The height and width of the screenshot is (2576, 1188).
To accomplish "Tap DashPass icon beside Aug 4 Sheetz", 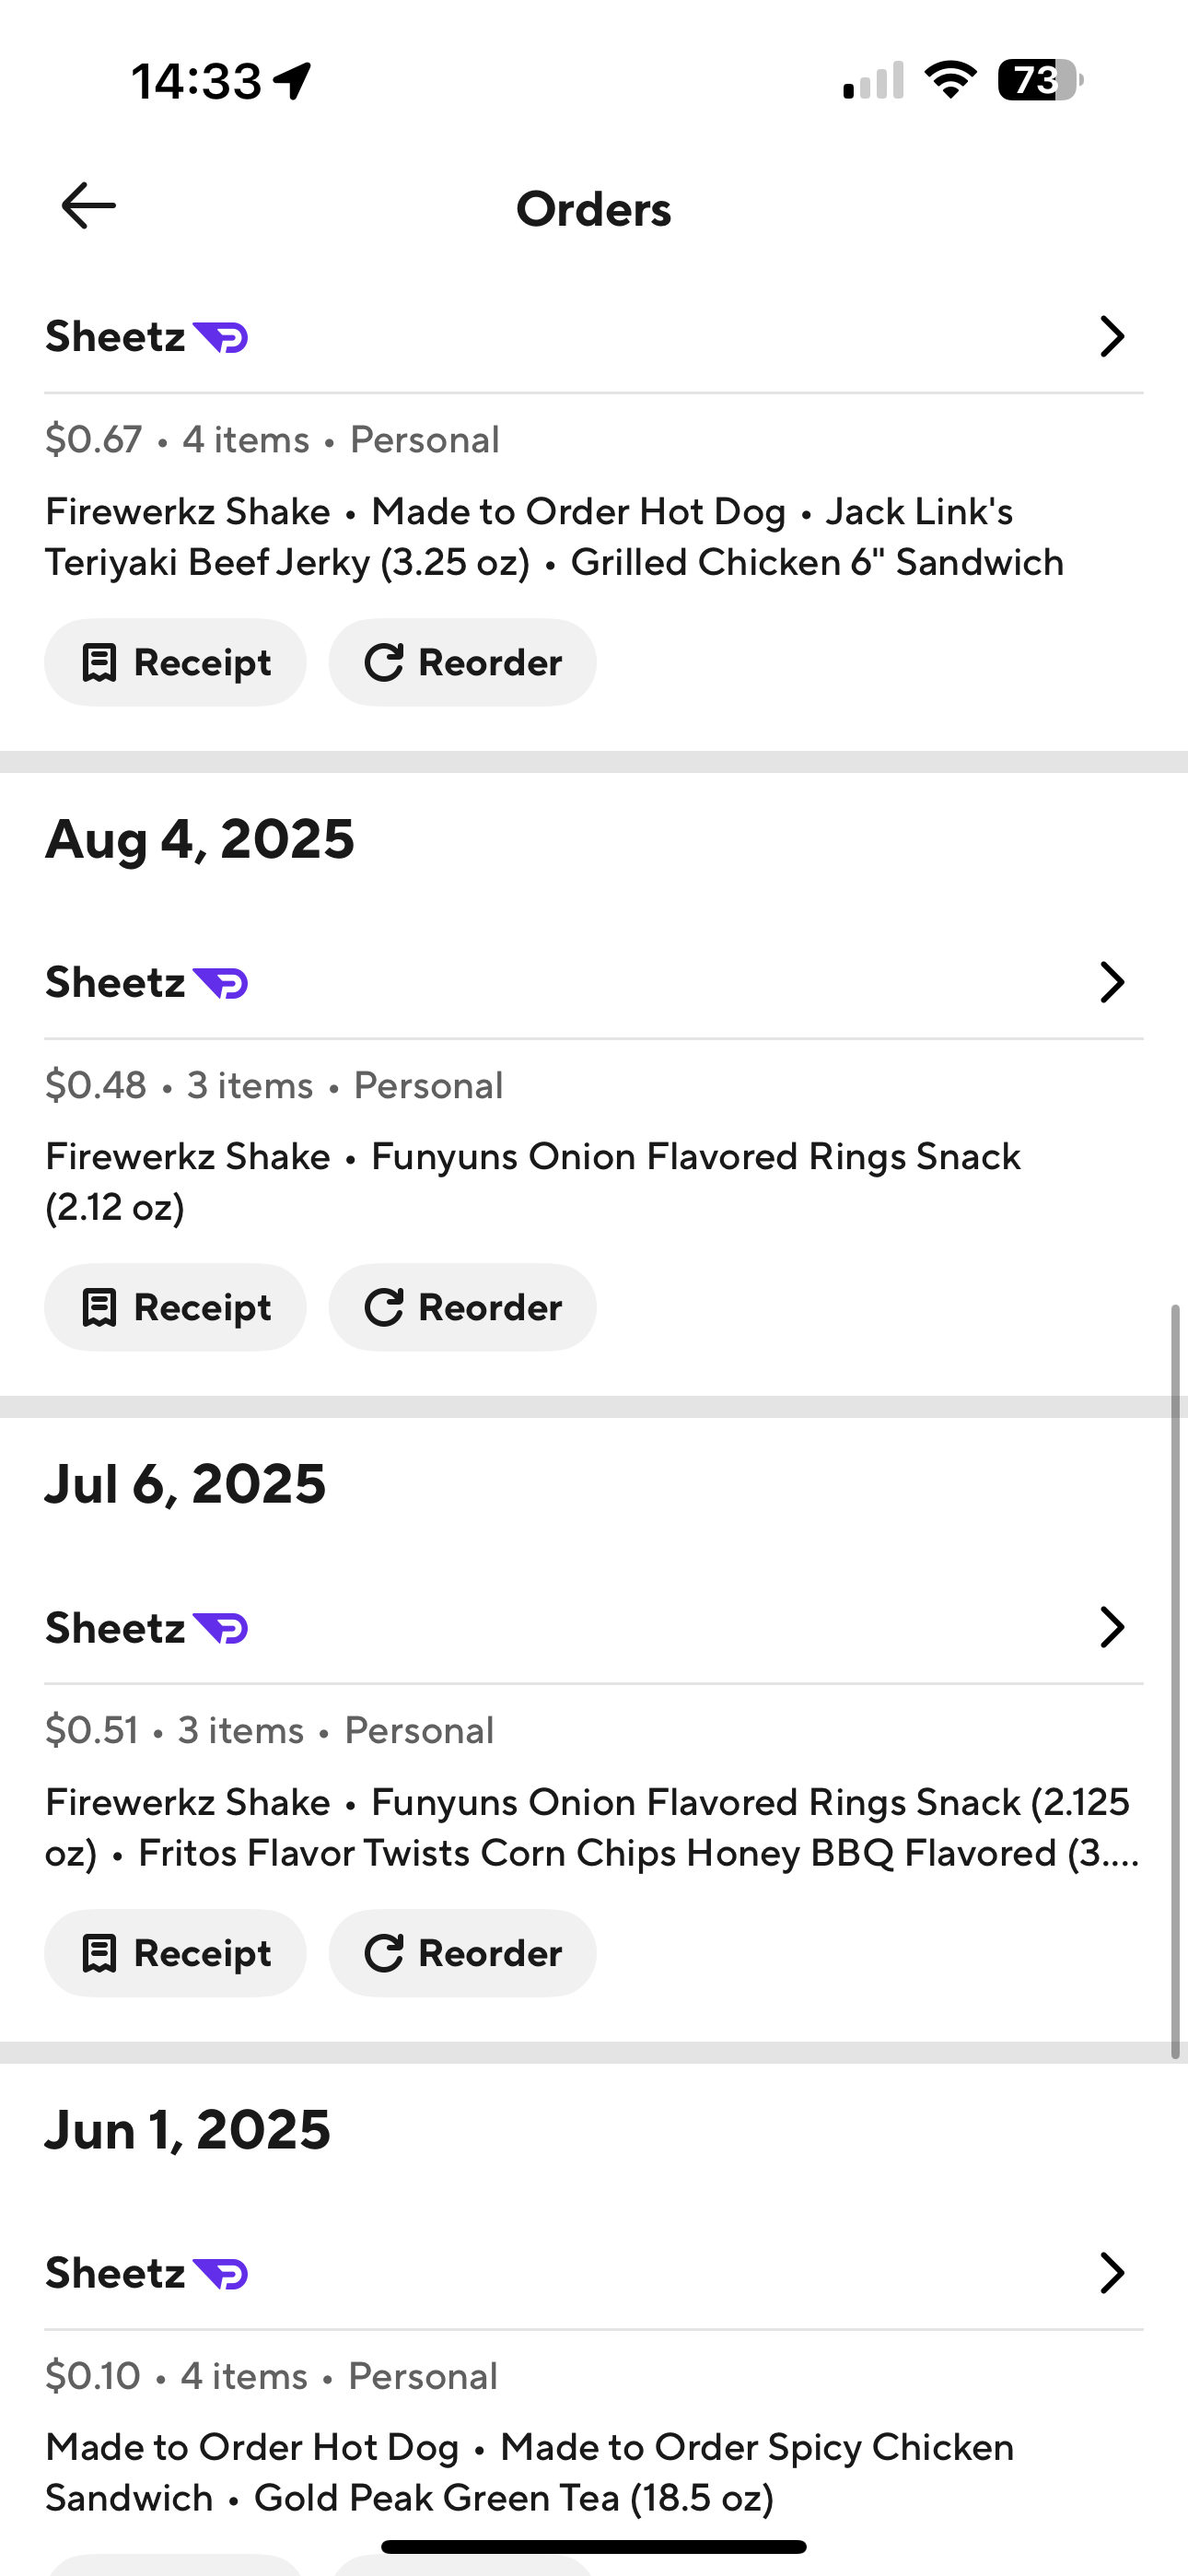I will click(x=221, y=983).
